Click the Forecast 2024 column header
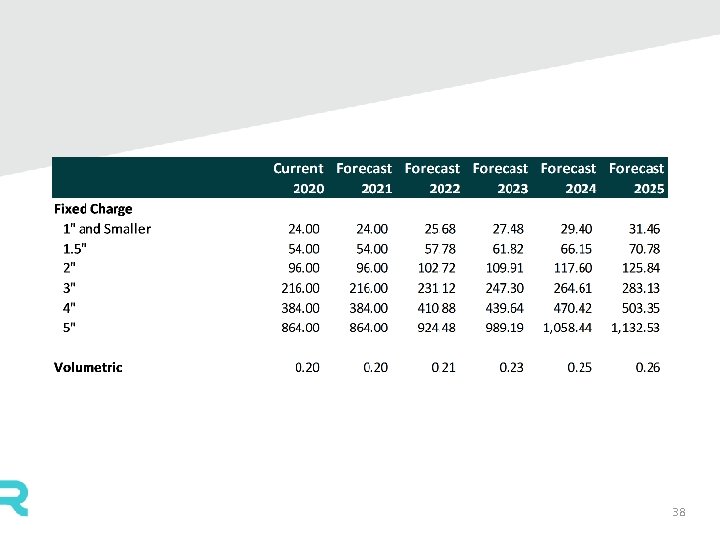The image size is (720, 540). click(x=568, y=178)
